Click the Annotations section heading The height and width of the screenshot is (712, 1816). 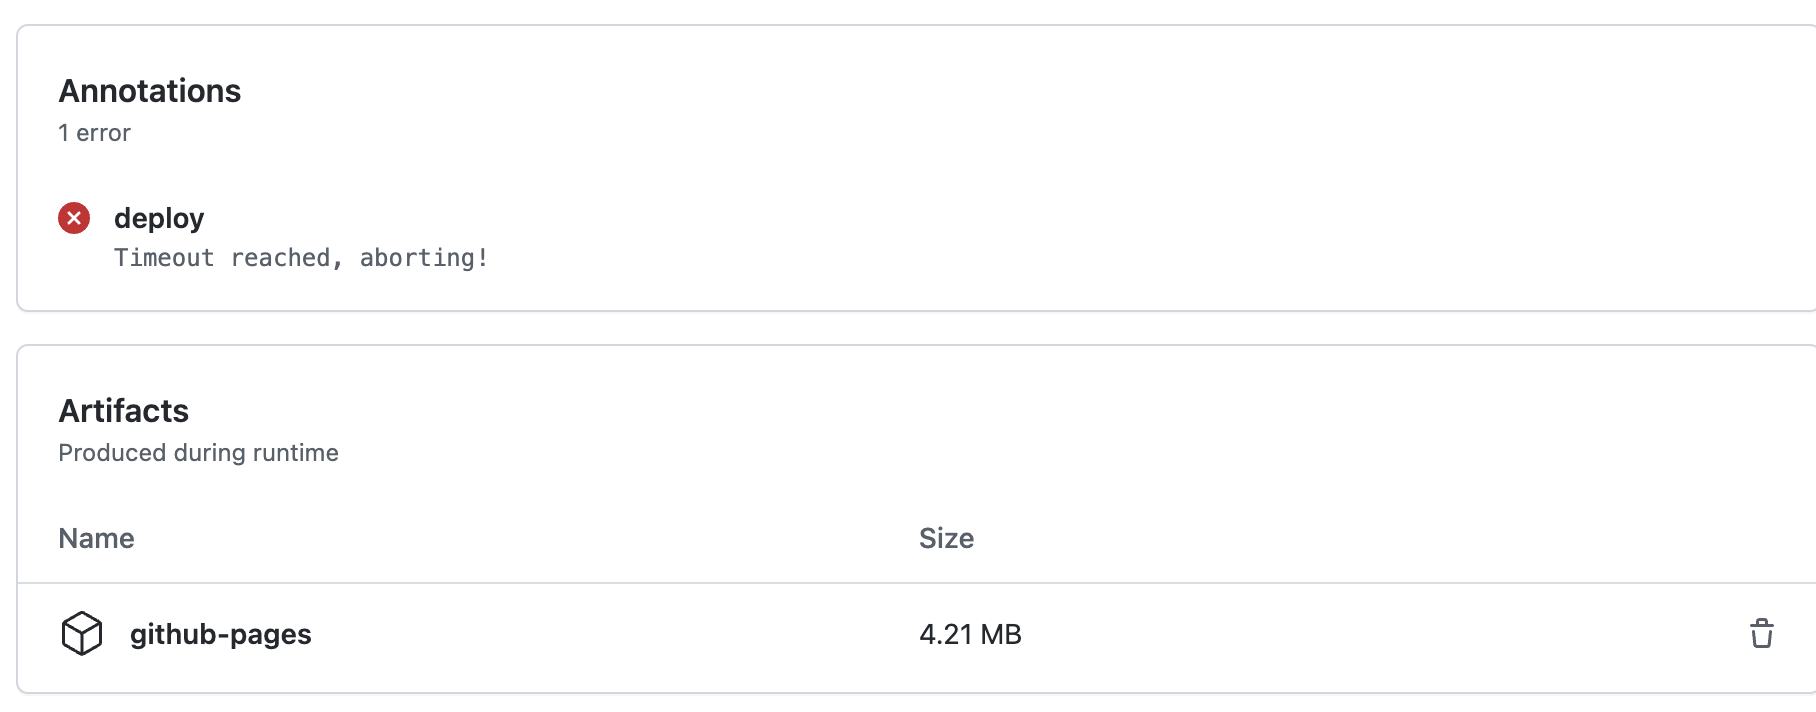pyautogui.click(x=150, y=91)
